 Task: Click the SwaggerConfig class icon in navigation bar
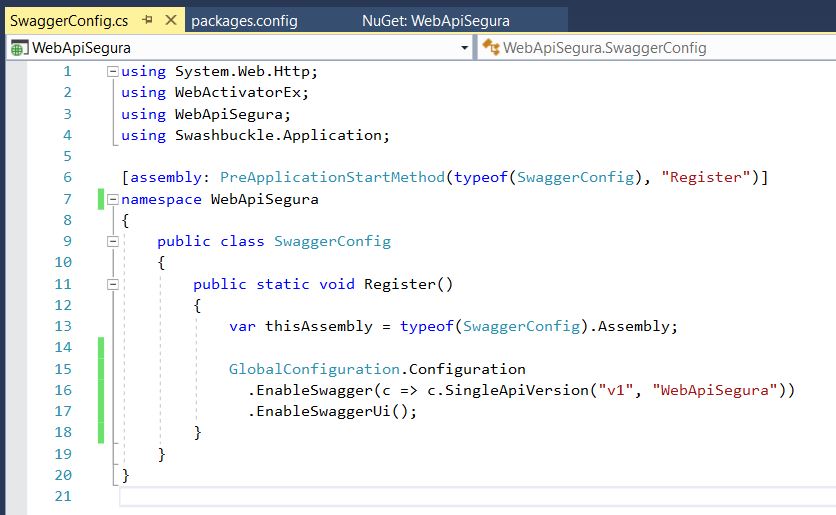click(491, 47)
